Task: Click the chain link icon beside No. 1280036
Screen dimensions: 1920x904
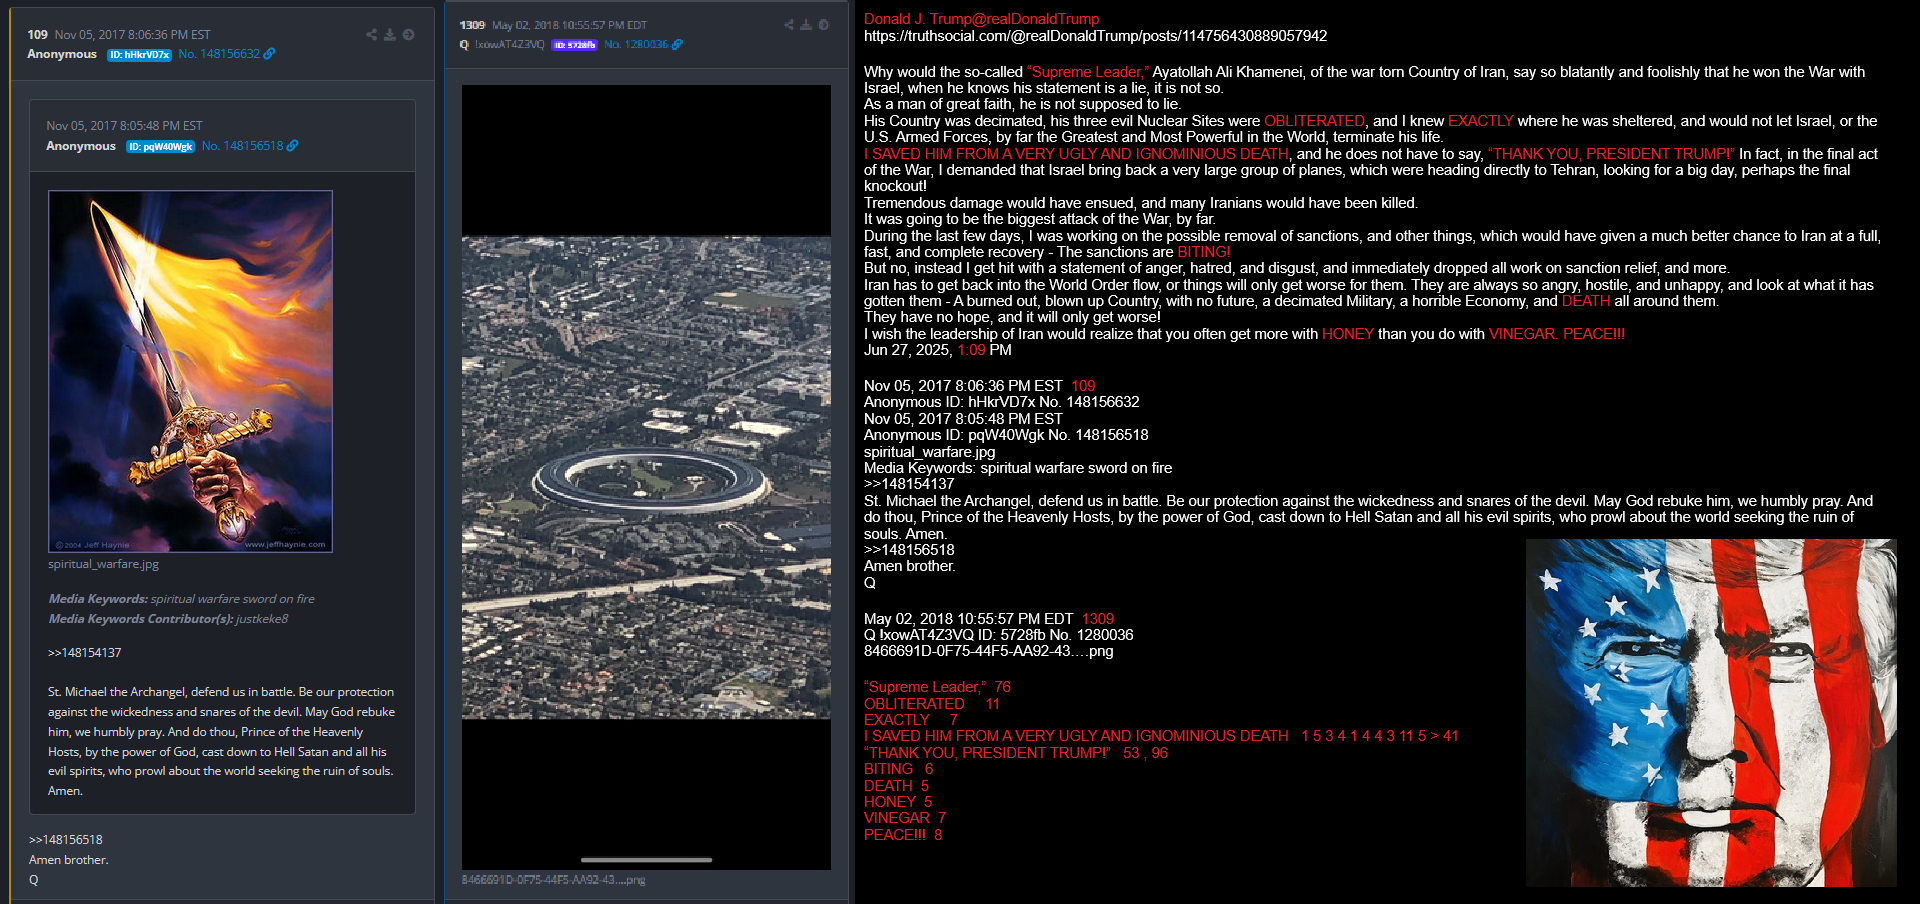Action: tap(677, 45)
